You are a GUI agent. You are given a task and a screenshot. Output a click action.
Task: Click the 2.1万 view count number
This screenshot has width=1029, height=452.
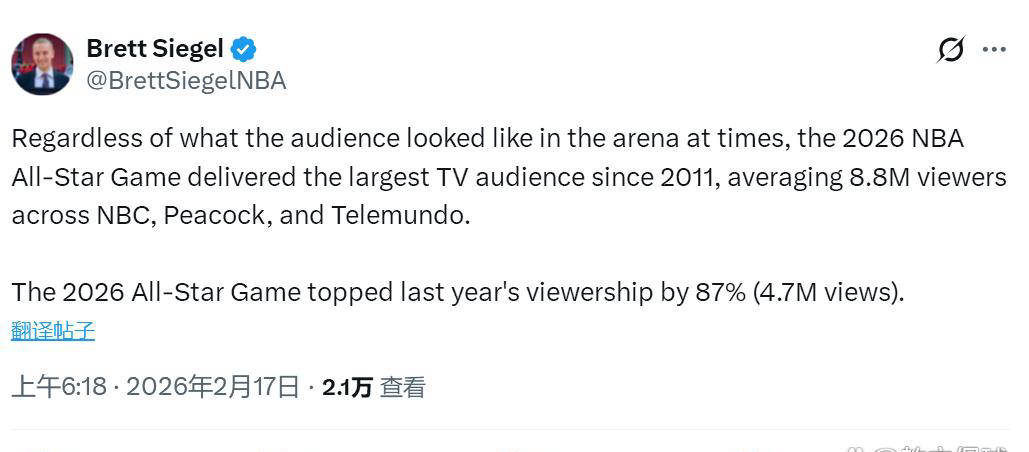click(347, 387)
